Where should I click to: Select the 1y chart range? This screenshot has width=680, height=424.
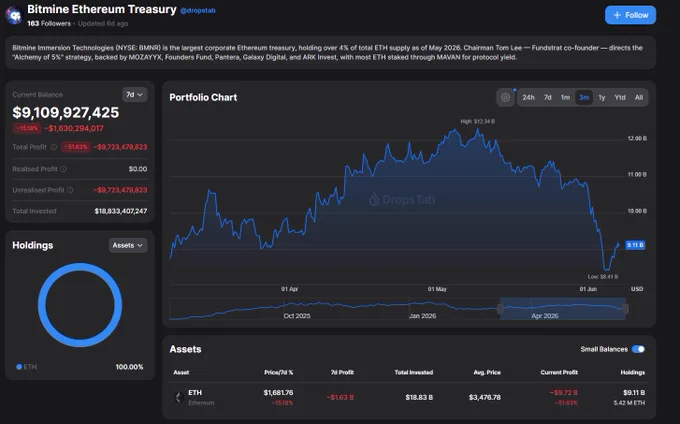pyautogui.click(x=602, y=98)
